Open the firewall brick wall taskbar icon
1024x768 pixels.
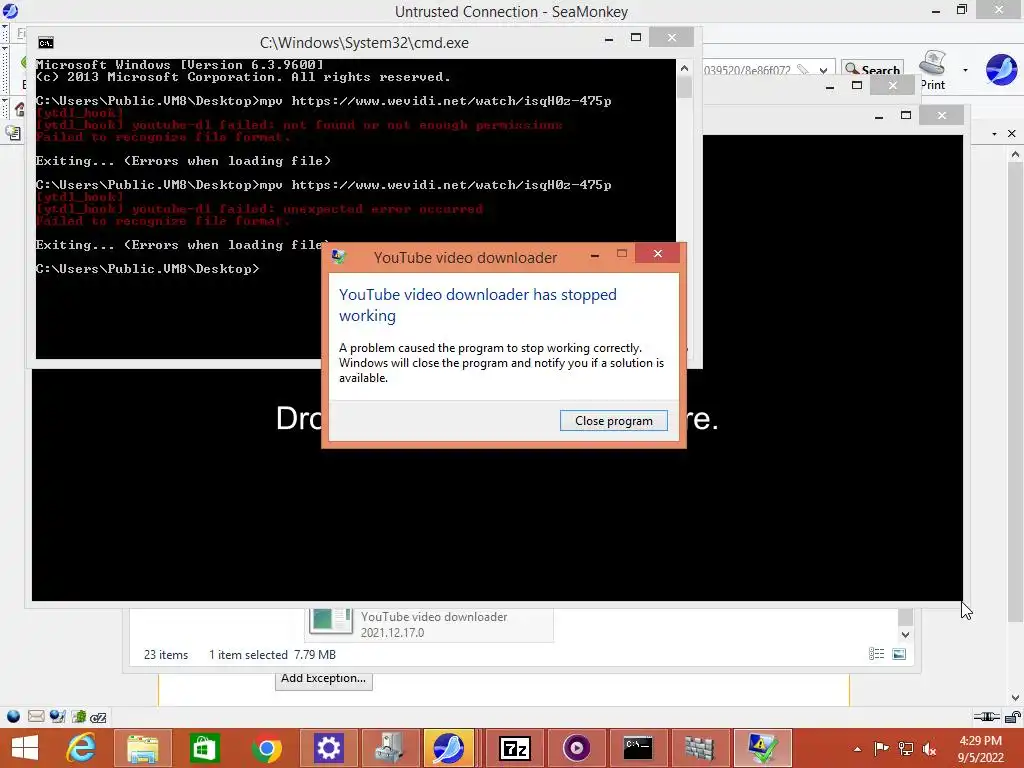point(699,748)
